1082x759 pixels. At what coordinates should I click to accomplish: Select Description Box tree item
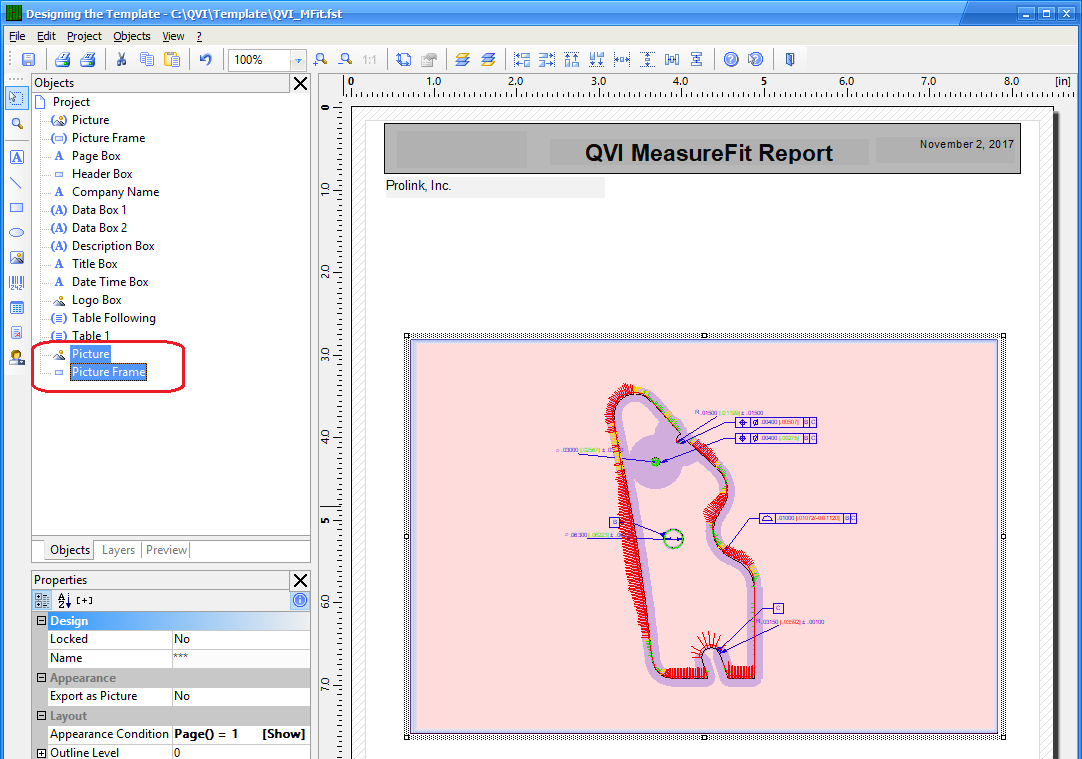point(113,246)
